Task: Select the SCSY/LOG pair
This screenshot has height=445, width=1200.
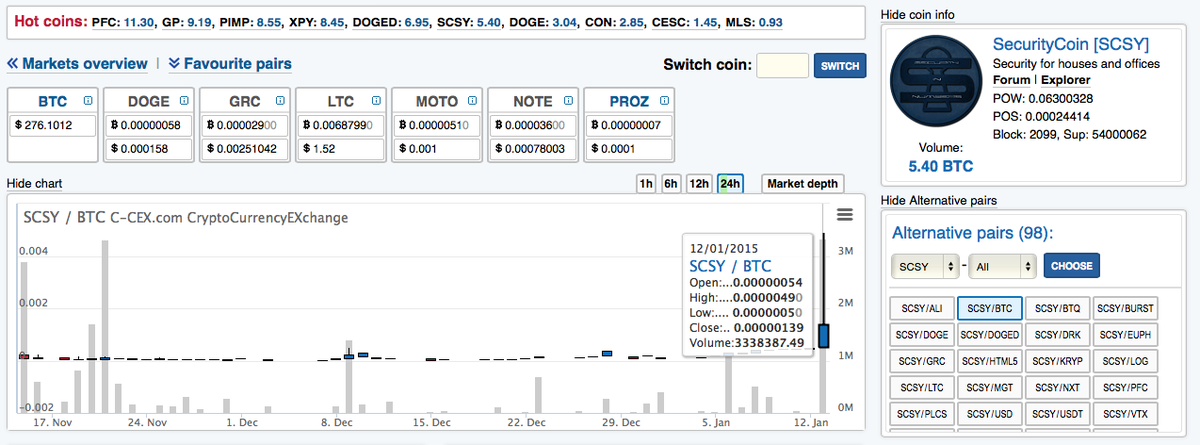Action: pyautogui.click(x=1126, y=360)
